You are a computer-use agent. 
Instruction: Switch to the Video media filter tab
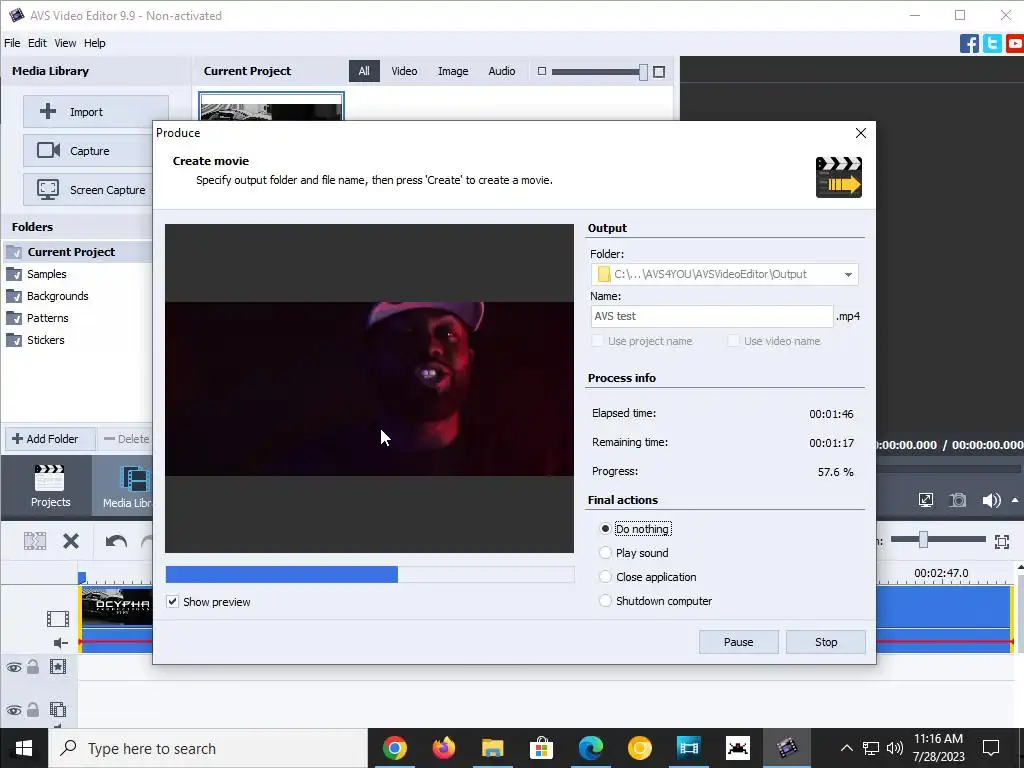point(404,71)
